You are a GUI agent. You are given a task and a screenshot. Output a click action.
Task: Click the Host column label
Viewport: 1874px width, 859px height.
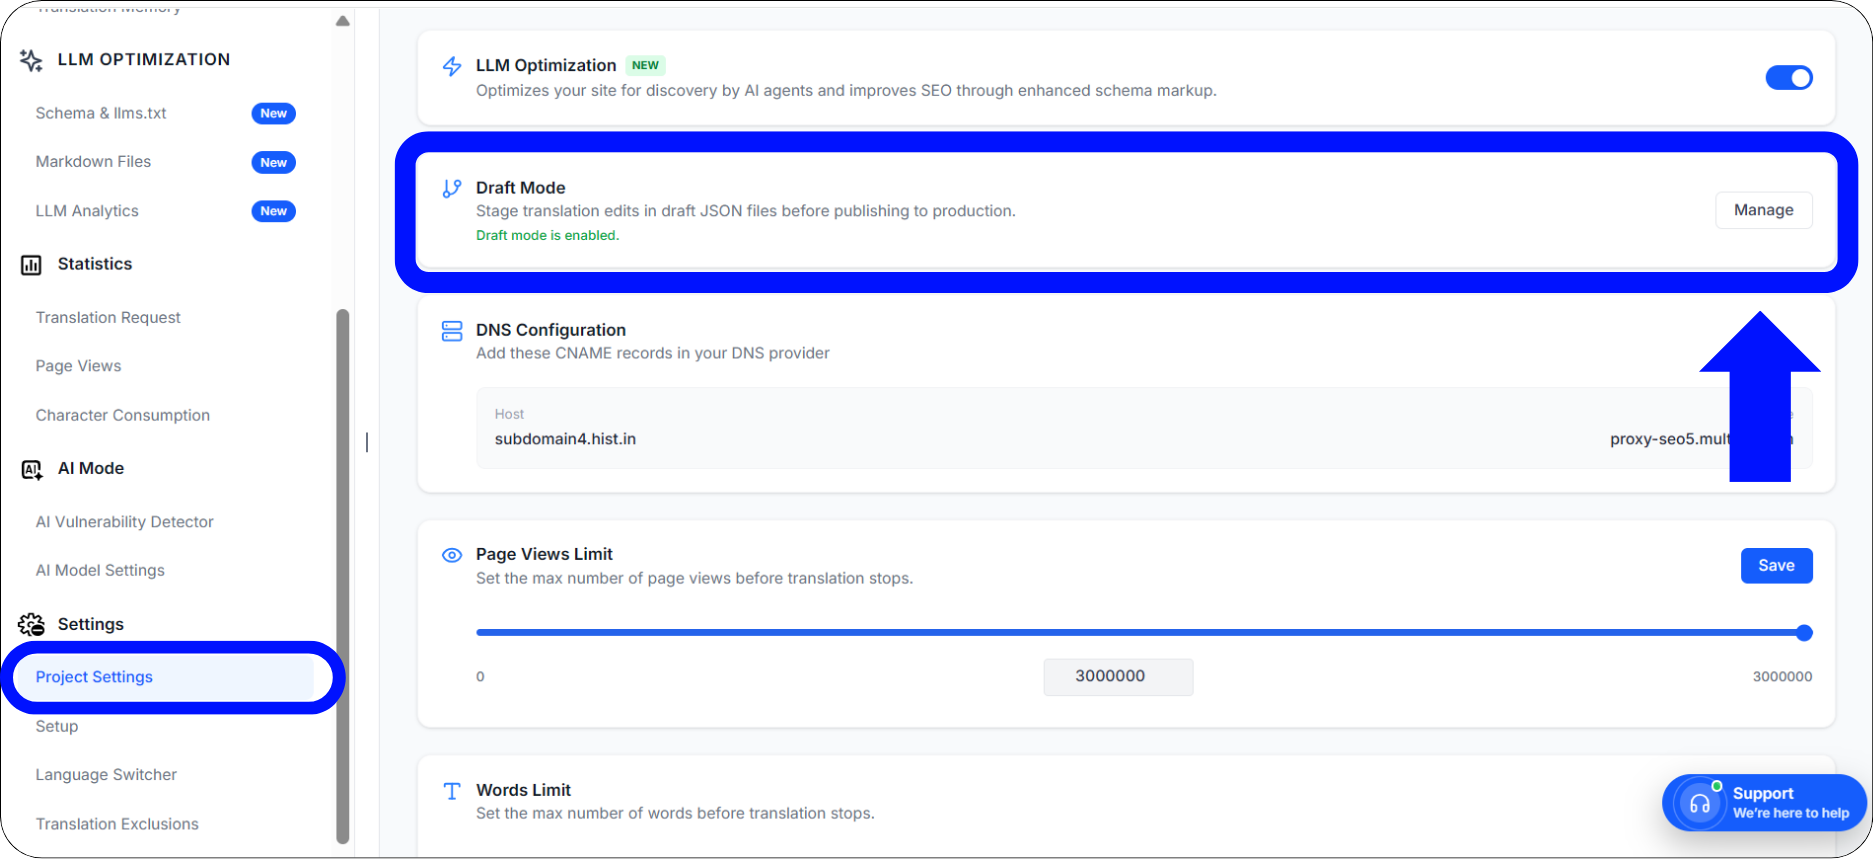click(x=509, y=414)
